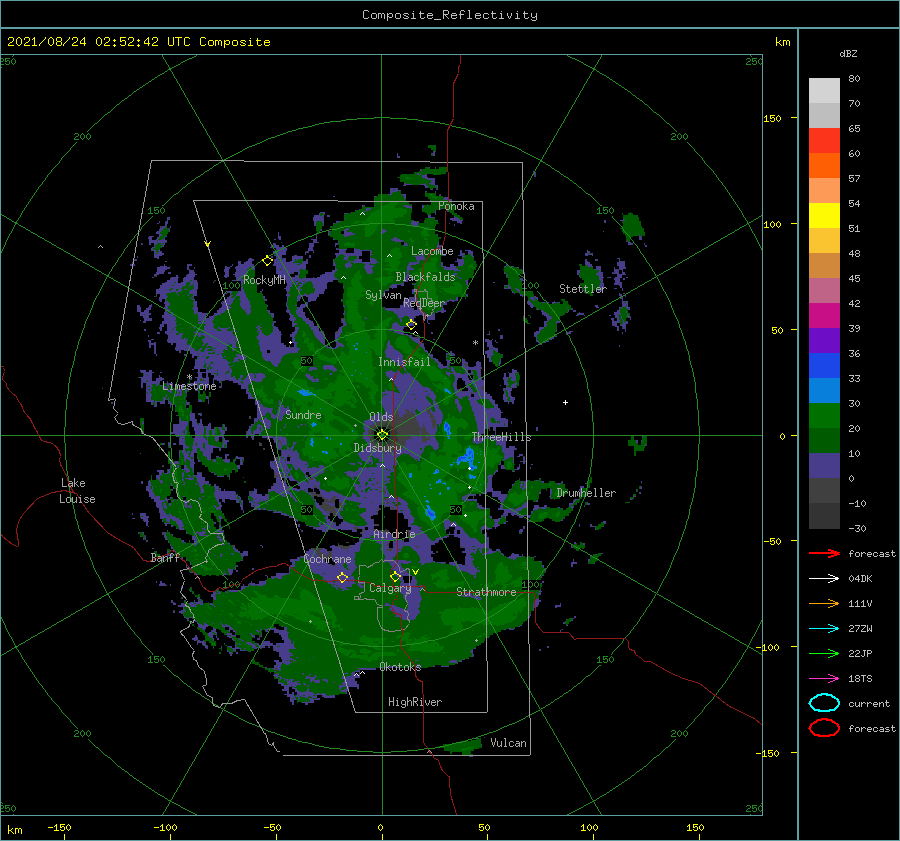Click the yellow diamond marker near RockyMH

[x=267, y=261]
